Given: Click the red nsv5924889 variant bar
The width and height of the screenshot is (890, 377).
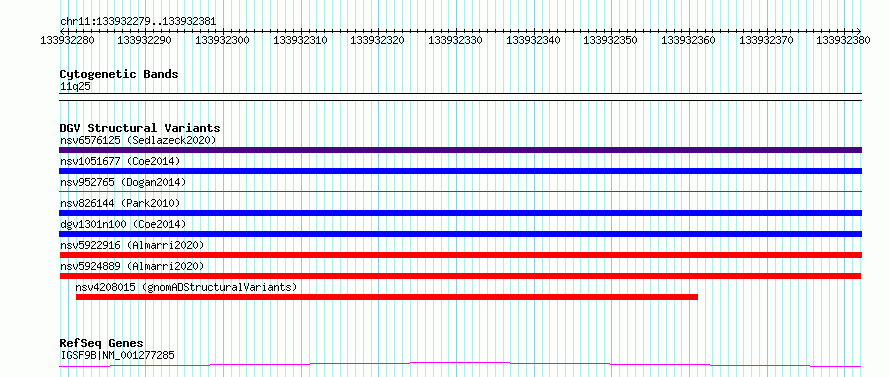Looking at the screenshot, I should click(x=460, y=276).
